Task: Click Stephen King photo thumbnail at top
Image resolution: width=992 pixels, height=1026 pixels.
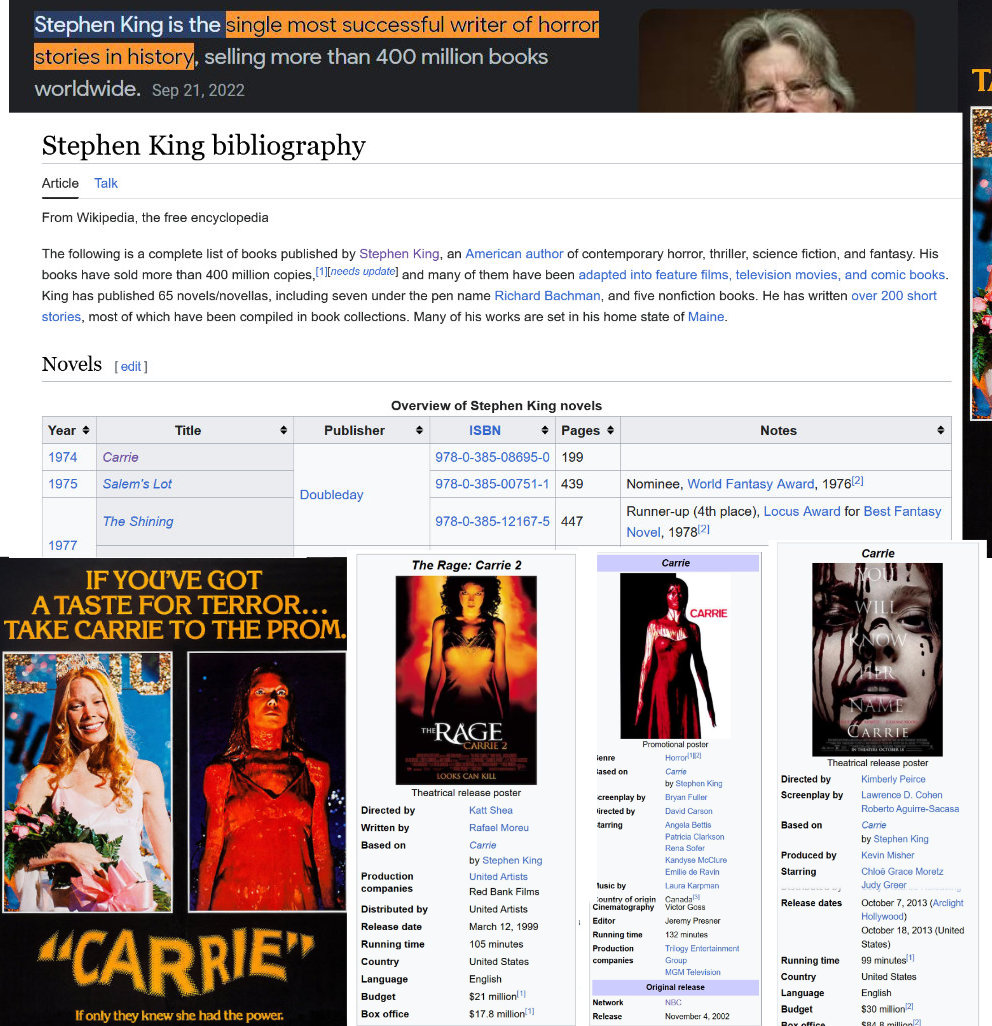Action: click(x=777, y=60)
